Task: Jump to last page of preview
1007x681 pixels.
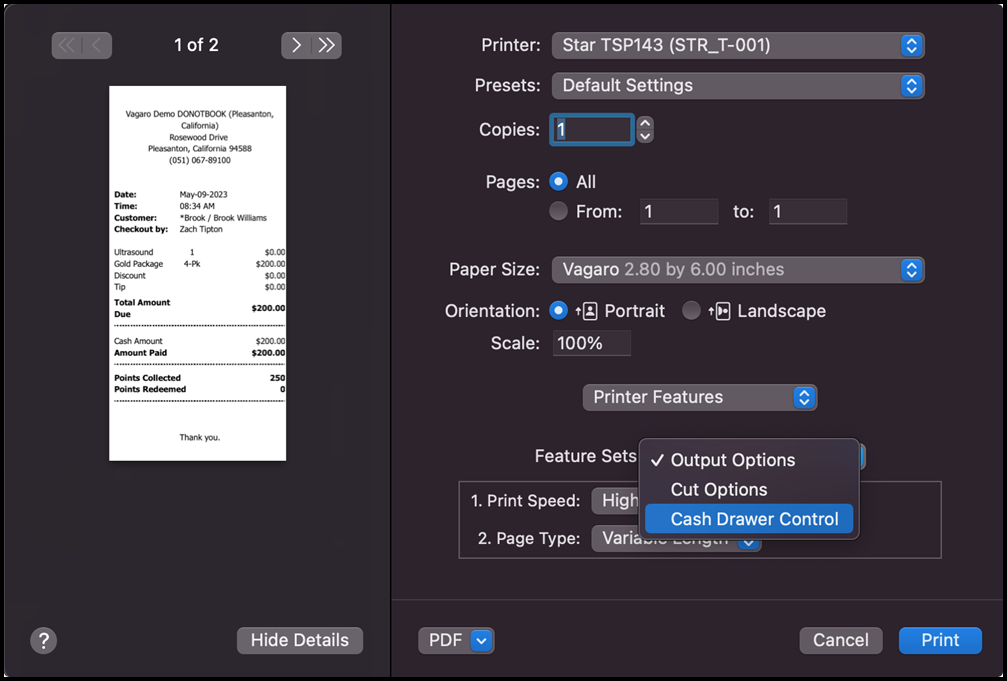Action: point(327,45)
